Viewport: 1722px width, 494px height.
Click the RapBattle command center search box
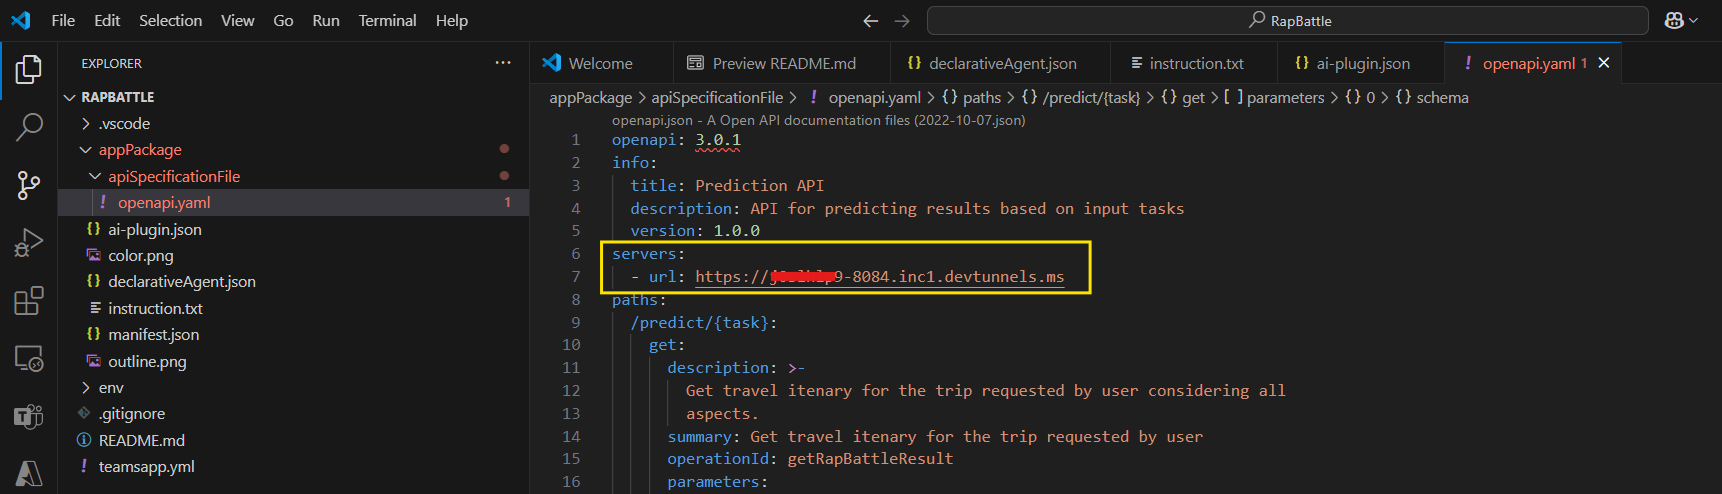click(x=1288, y=20)
